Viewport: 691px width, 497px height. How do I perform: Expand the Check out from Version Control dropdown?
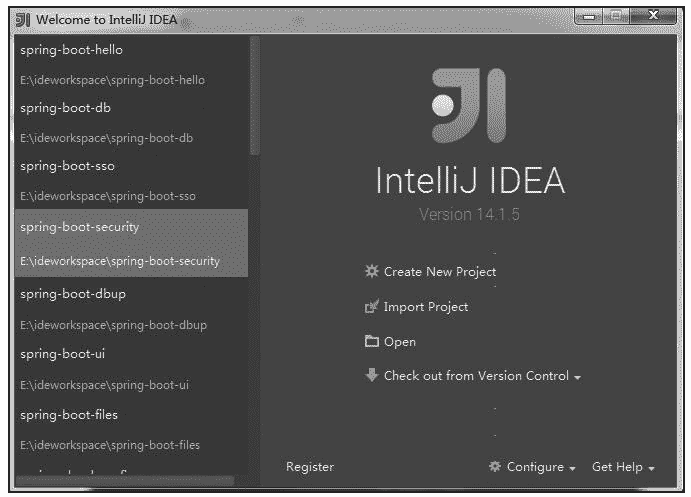tap(577, 377)
